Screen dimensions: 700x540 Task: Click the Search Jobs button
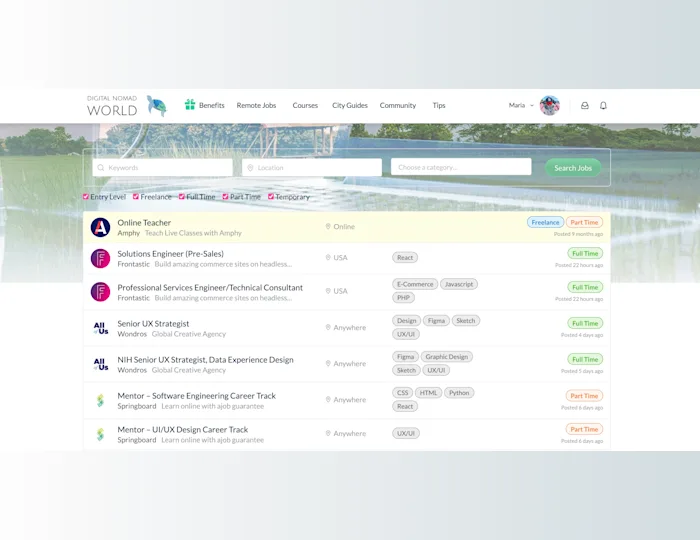(x=573, y=168)
